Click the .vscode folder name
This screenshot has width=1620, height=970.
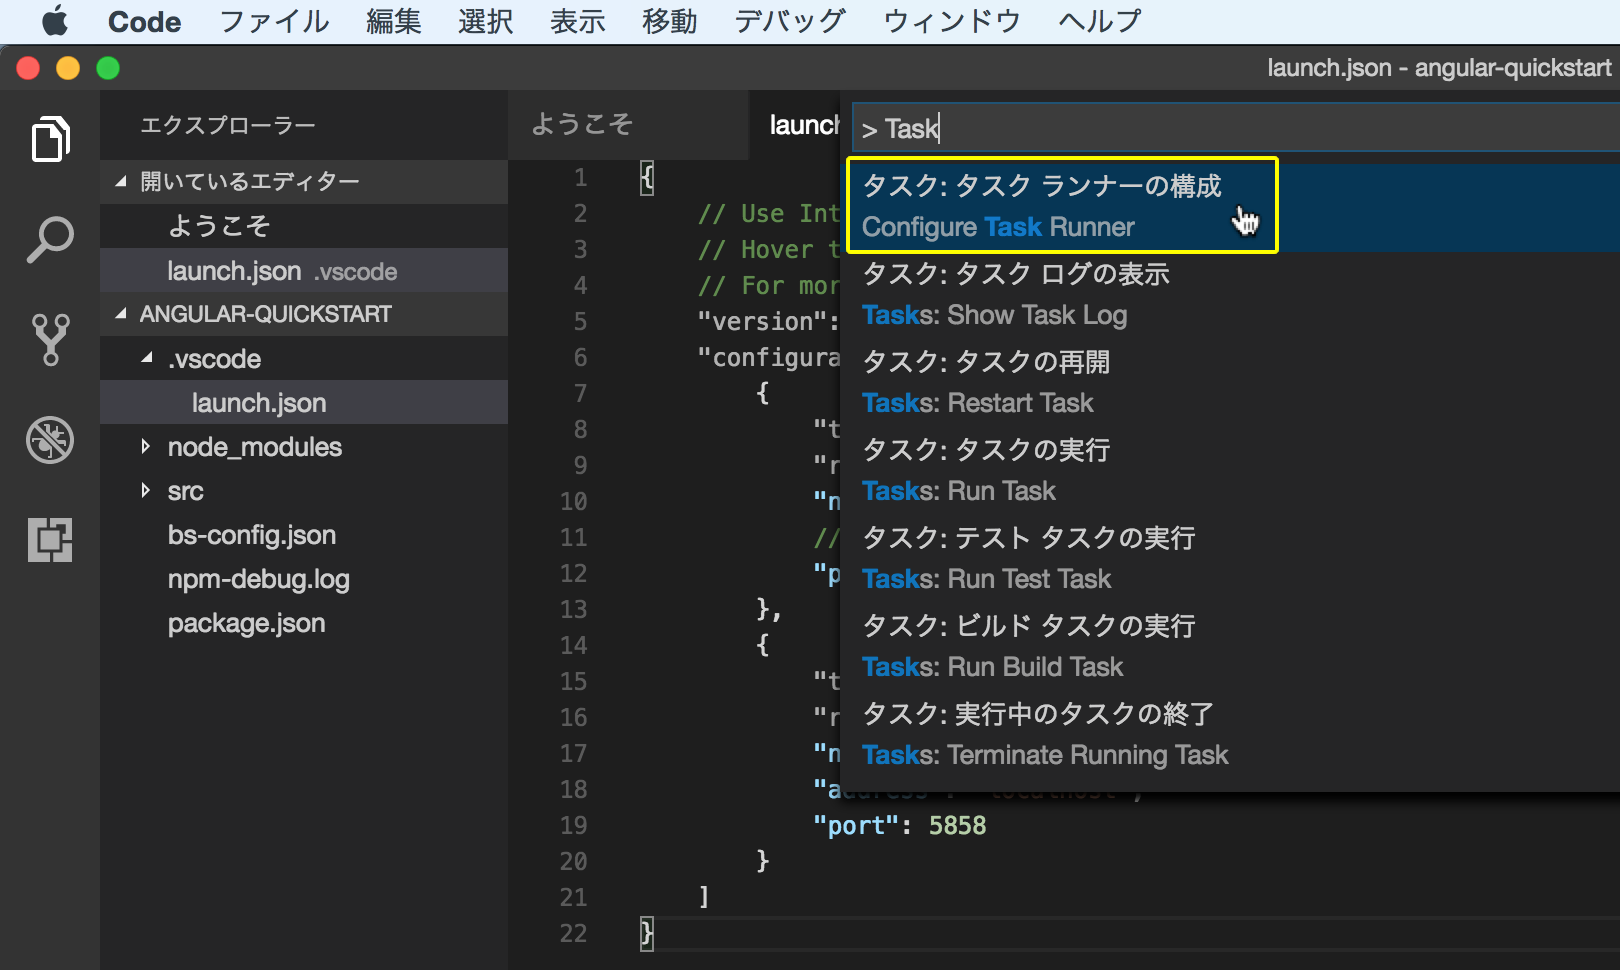point(214,359)
